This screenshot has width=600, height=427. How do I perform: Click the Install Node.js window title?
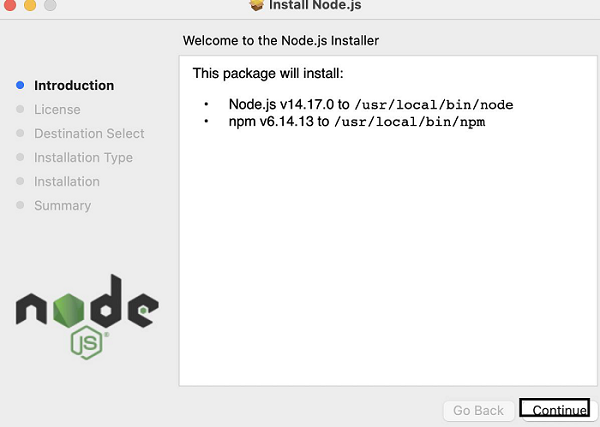click(x=314, y=7)
